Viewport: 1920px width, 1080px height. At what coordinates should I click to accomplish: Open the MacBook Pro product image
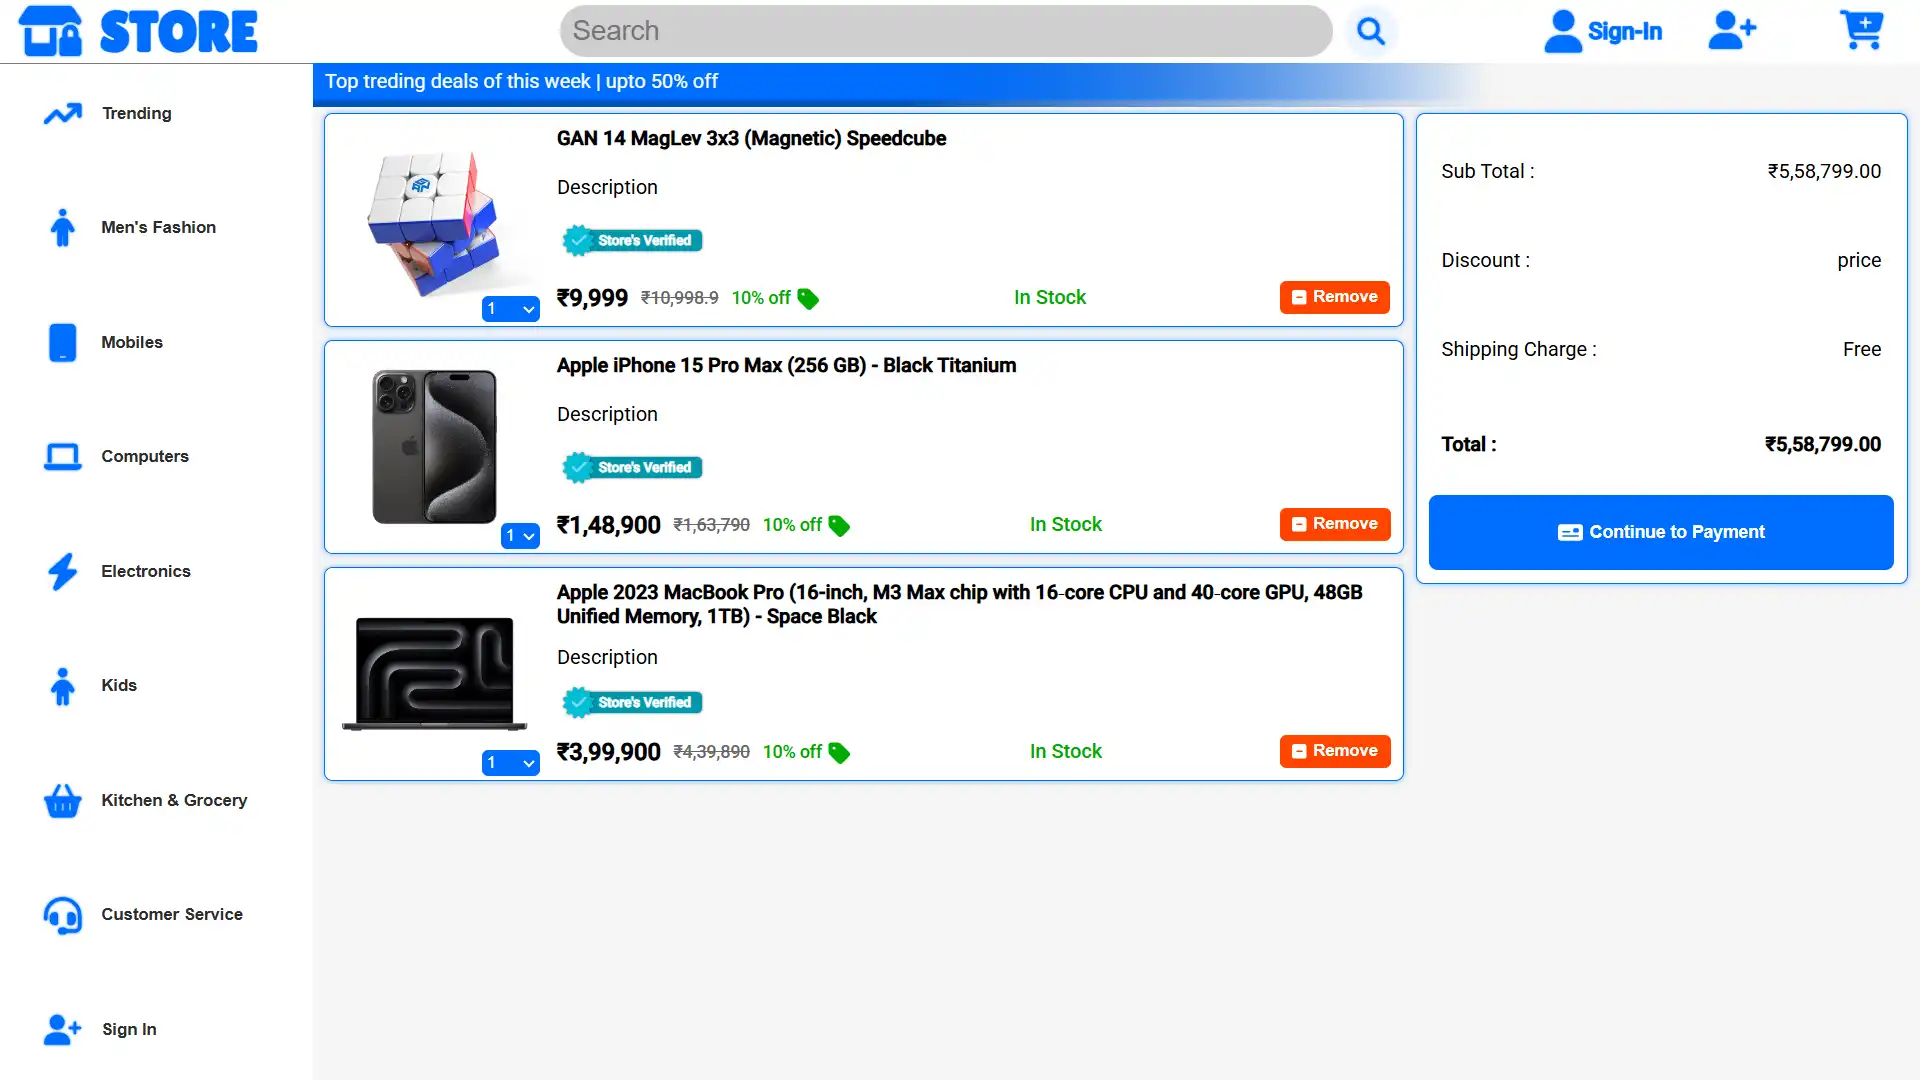pos(434,673)
